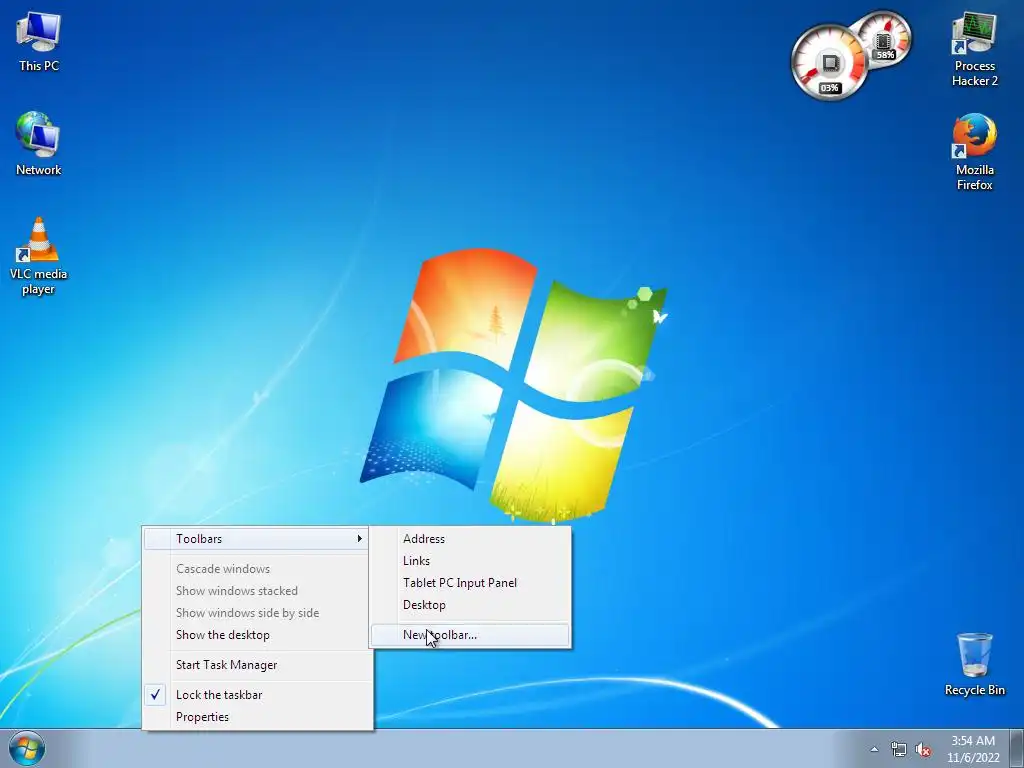
Task: Click the memory usage meter gadget
Action: pyautogui.click(x=885, y=39)
